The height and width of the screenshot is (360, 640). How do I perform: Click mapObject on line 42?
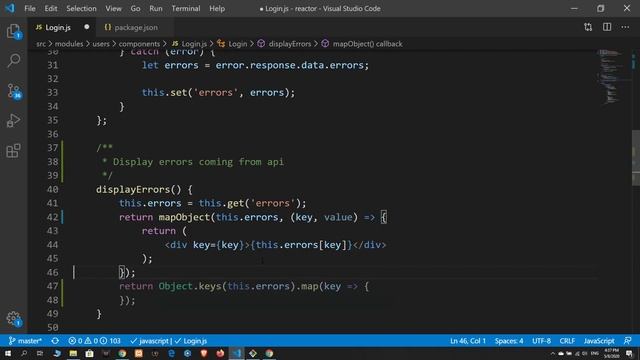click(184, 217)
